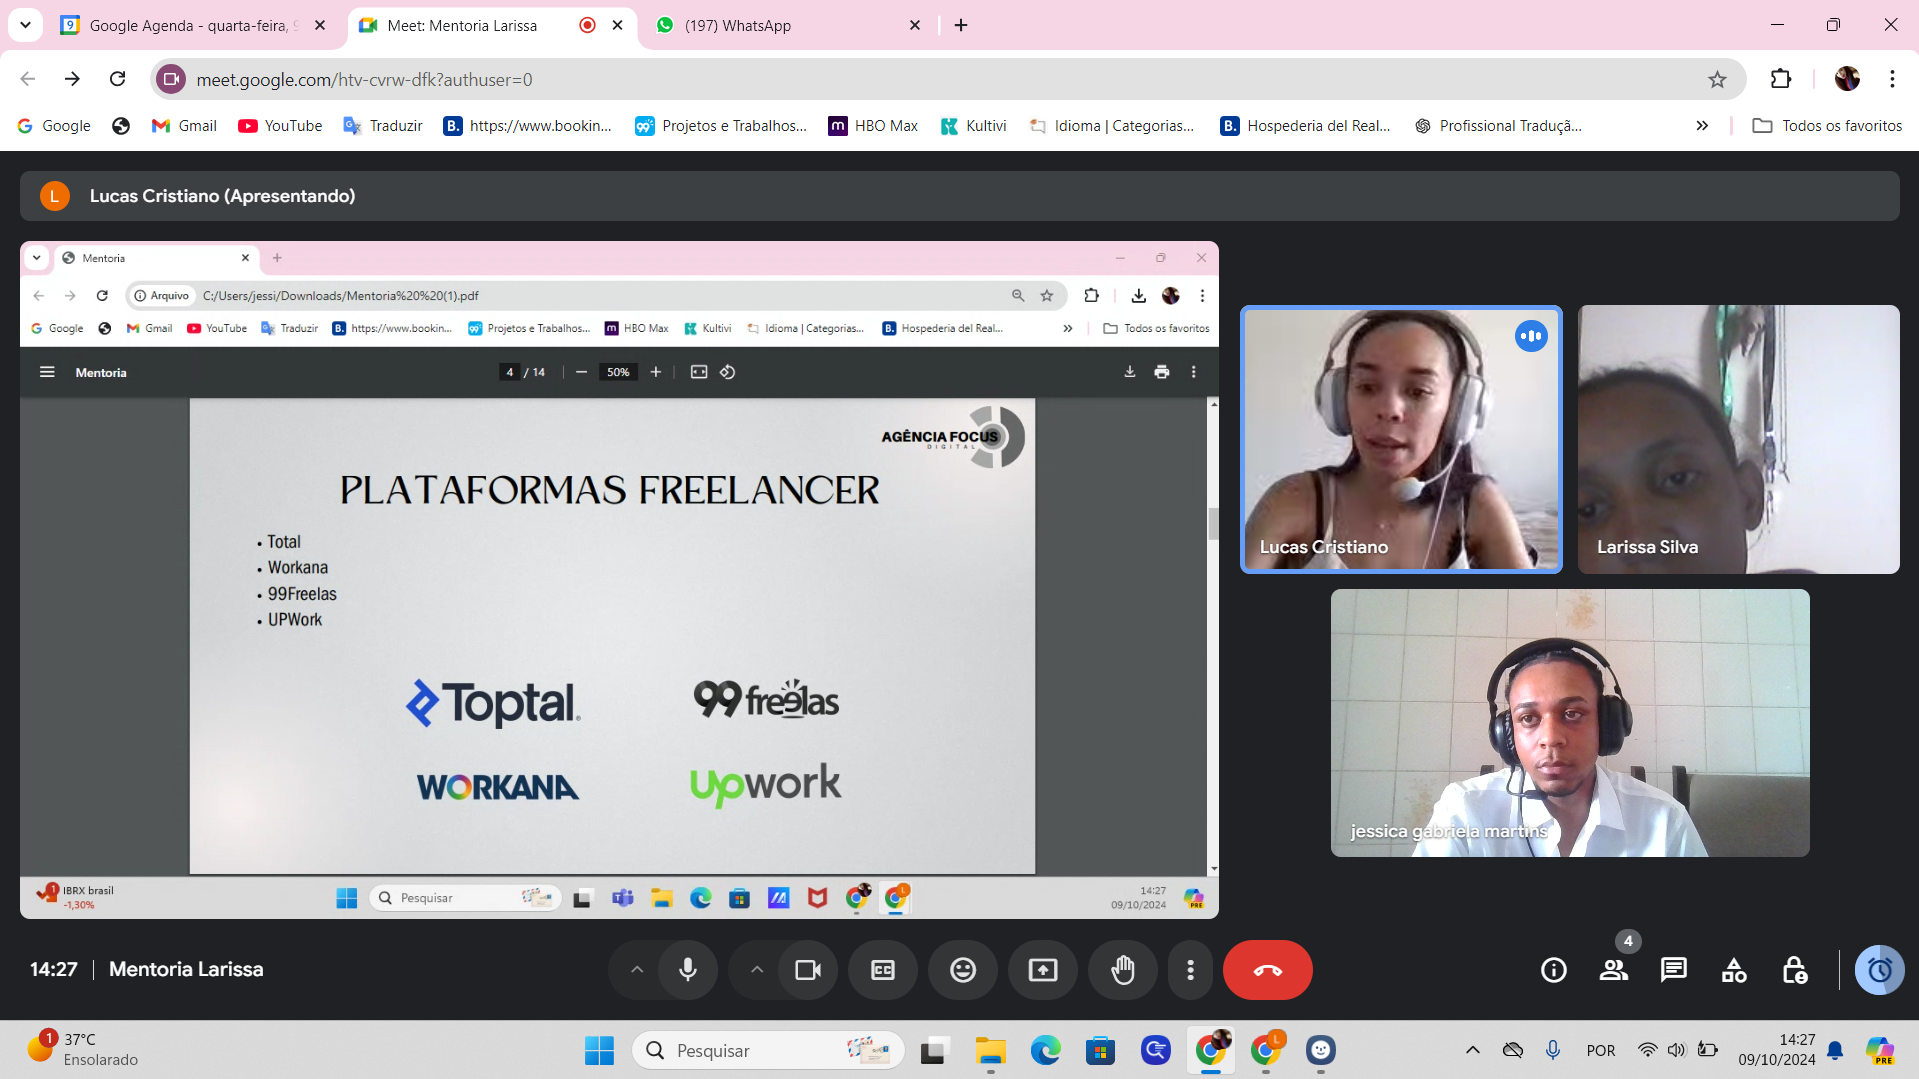Screen dimensions: 1919x1079
Task: Open volume control in system tray
Action: point(1676,1050)
